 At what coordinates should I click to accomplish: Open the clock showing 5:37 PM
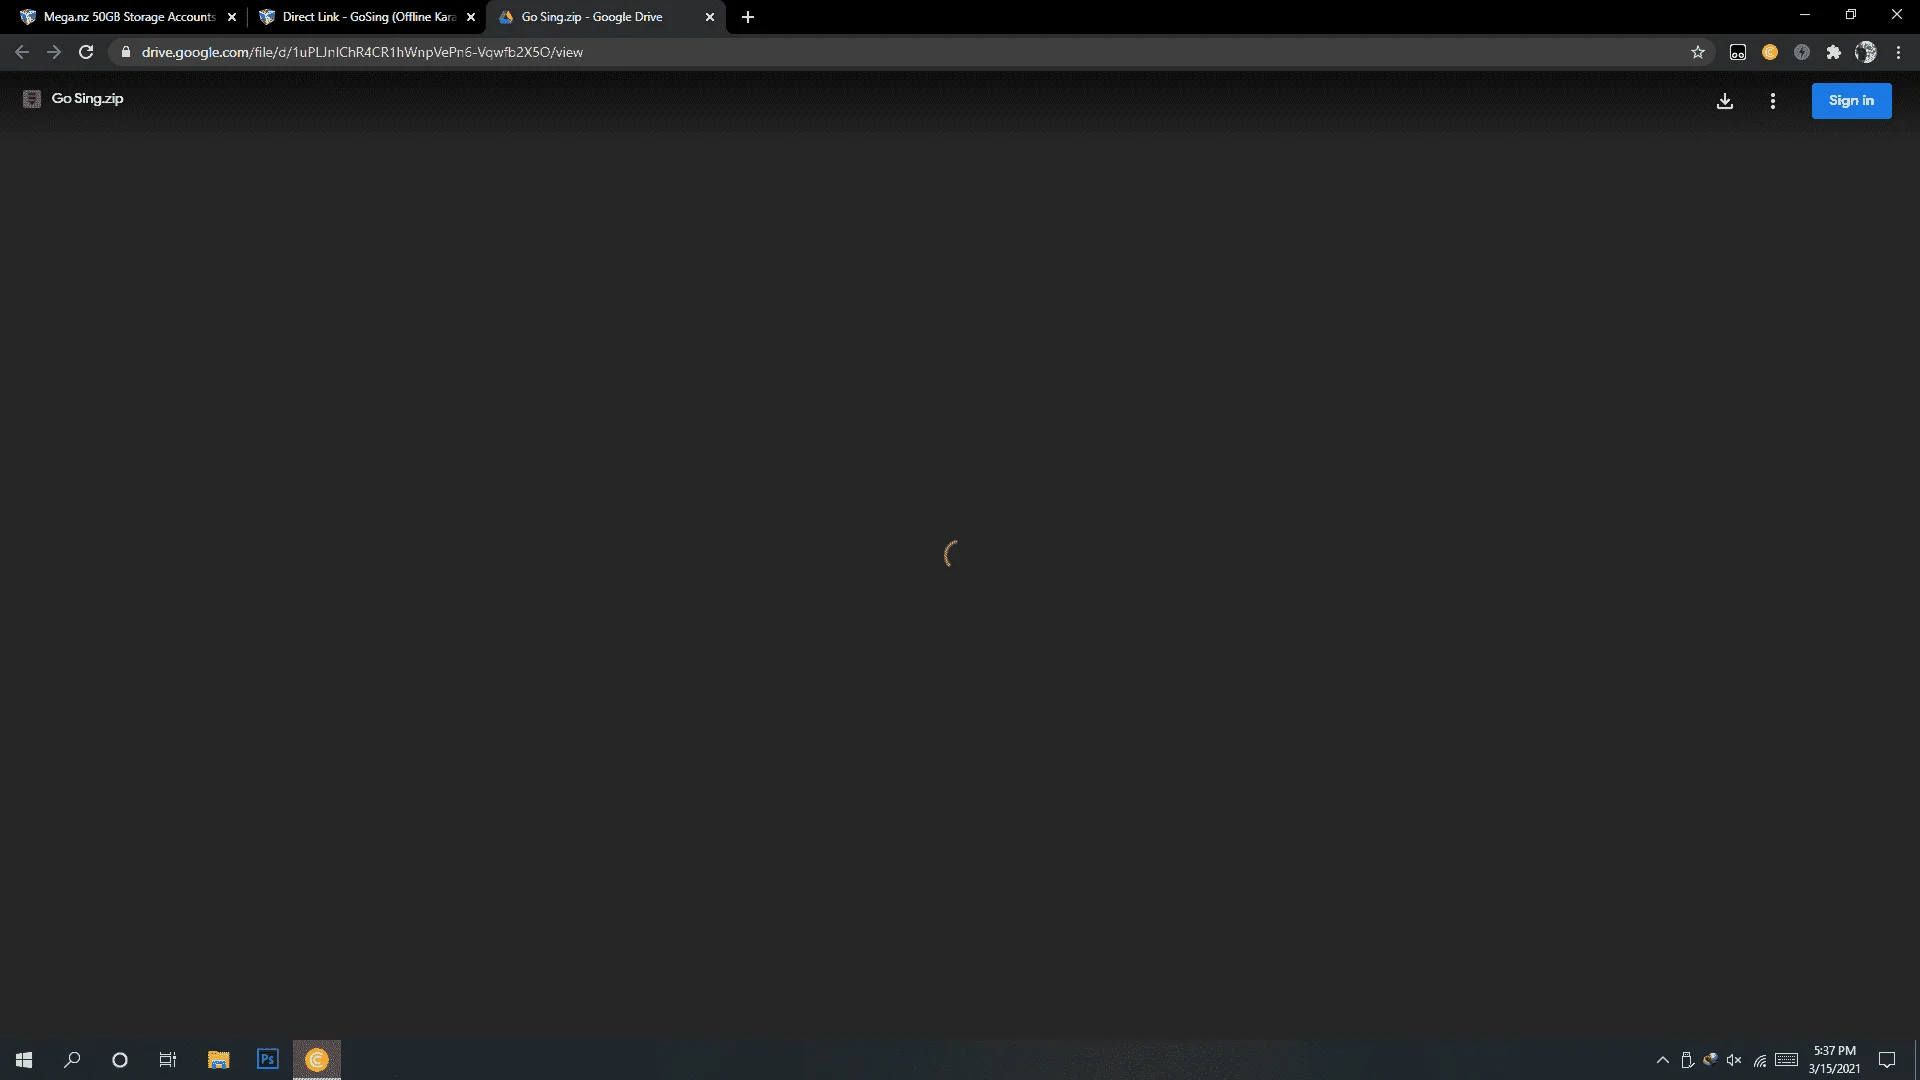click(x=1834, y=1060)
